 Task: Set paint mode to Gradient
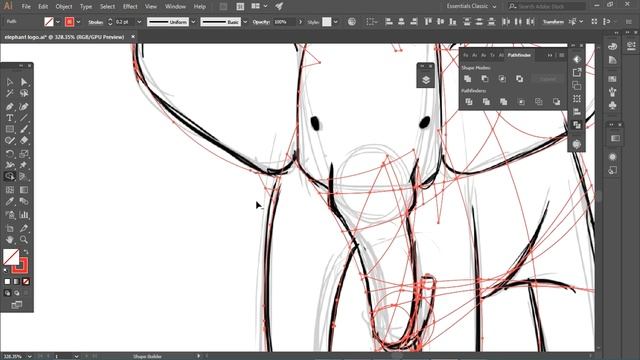(x=16, y=282)
